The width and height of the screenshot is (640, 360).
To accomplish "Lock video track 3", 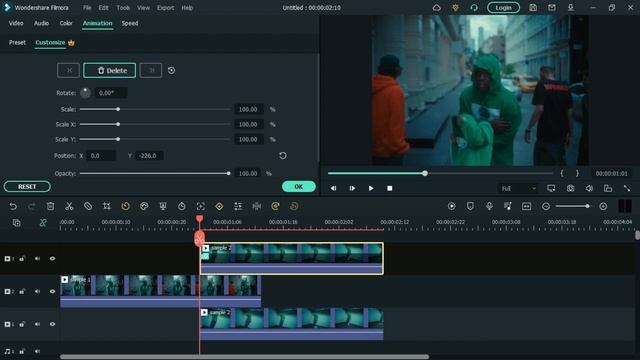I will 22,258.
